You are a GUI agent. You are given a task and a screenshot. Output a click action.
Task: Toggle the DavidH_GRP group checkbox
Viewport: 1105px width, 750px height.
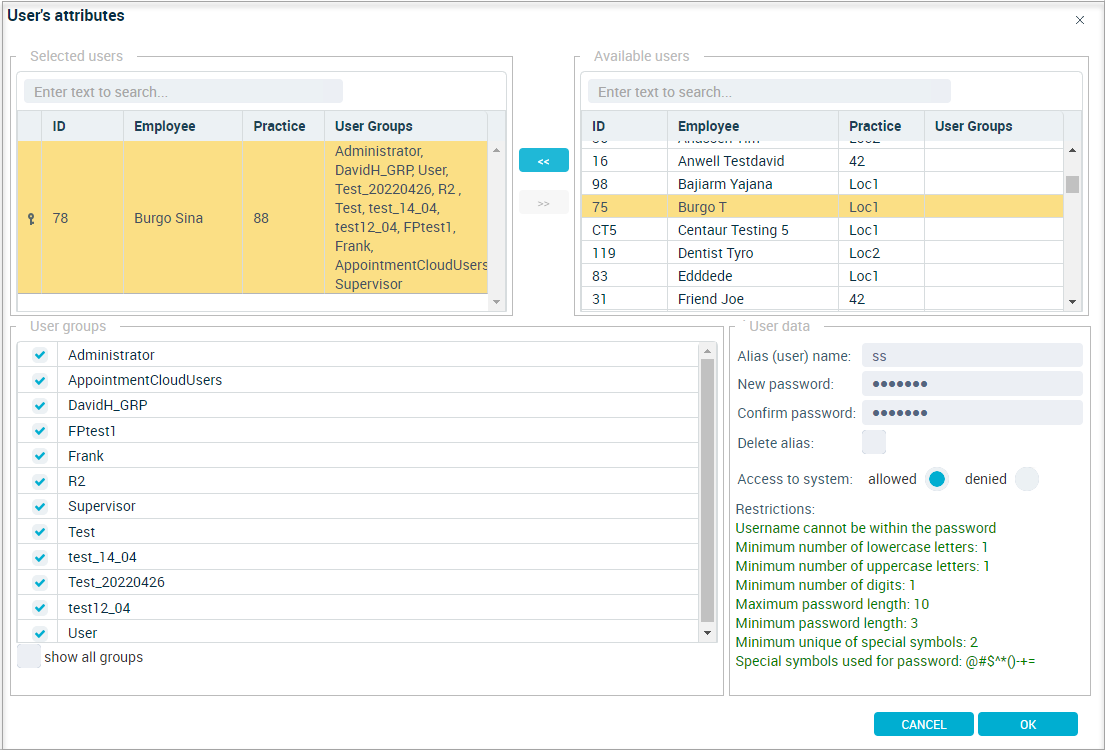point(40,405)
